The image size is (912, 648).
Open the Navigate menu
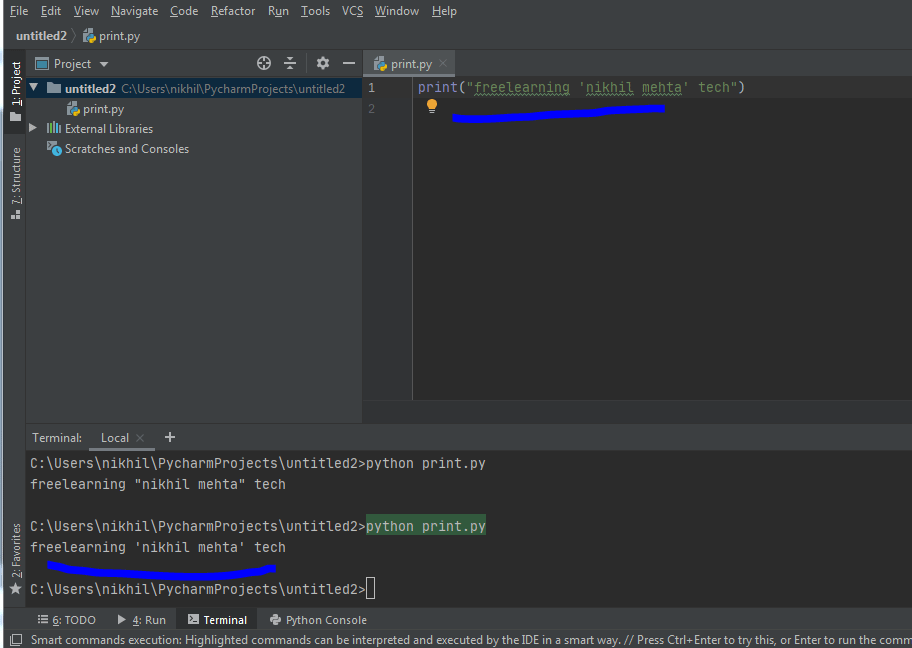coord(134,11)
